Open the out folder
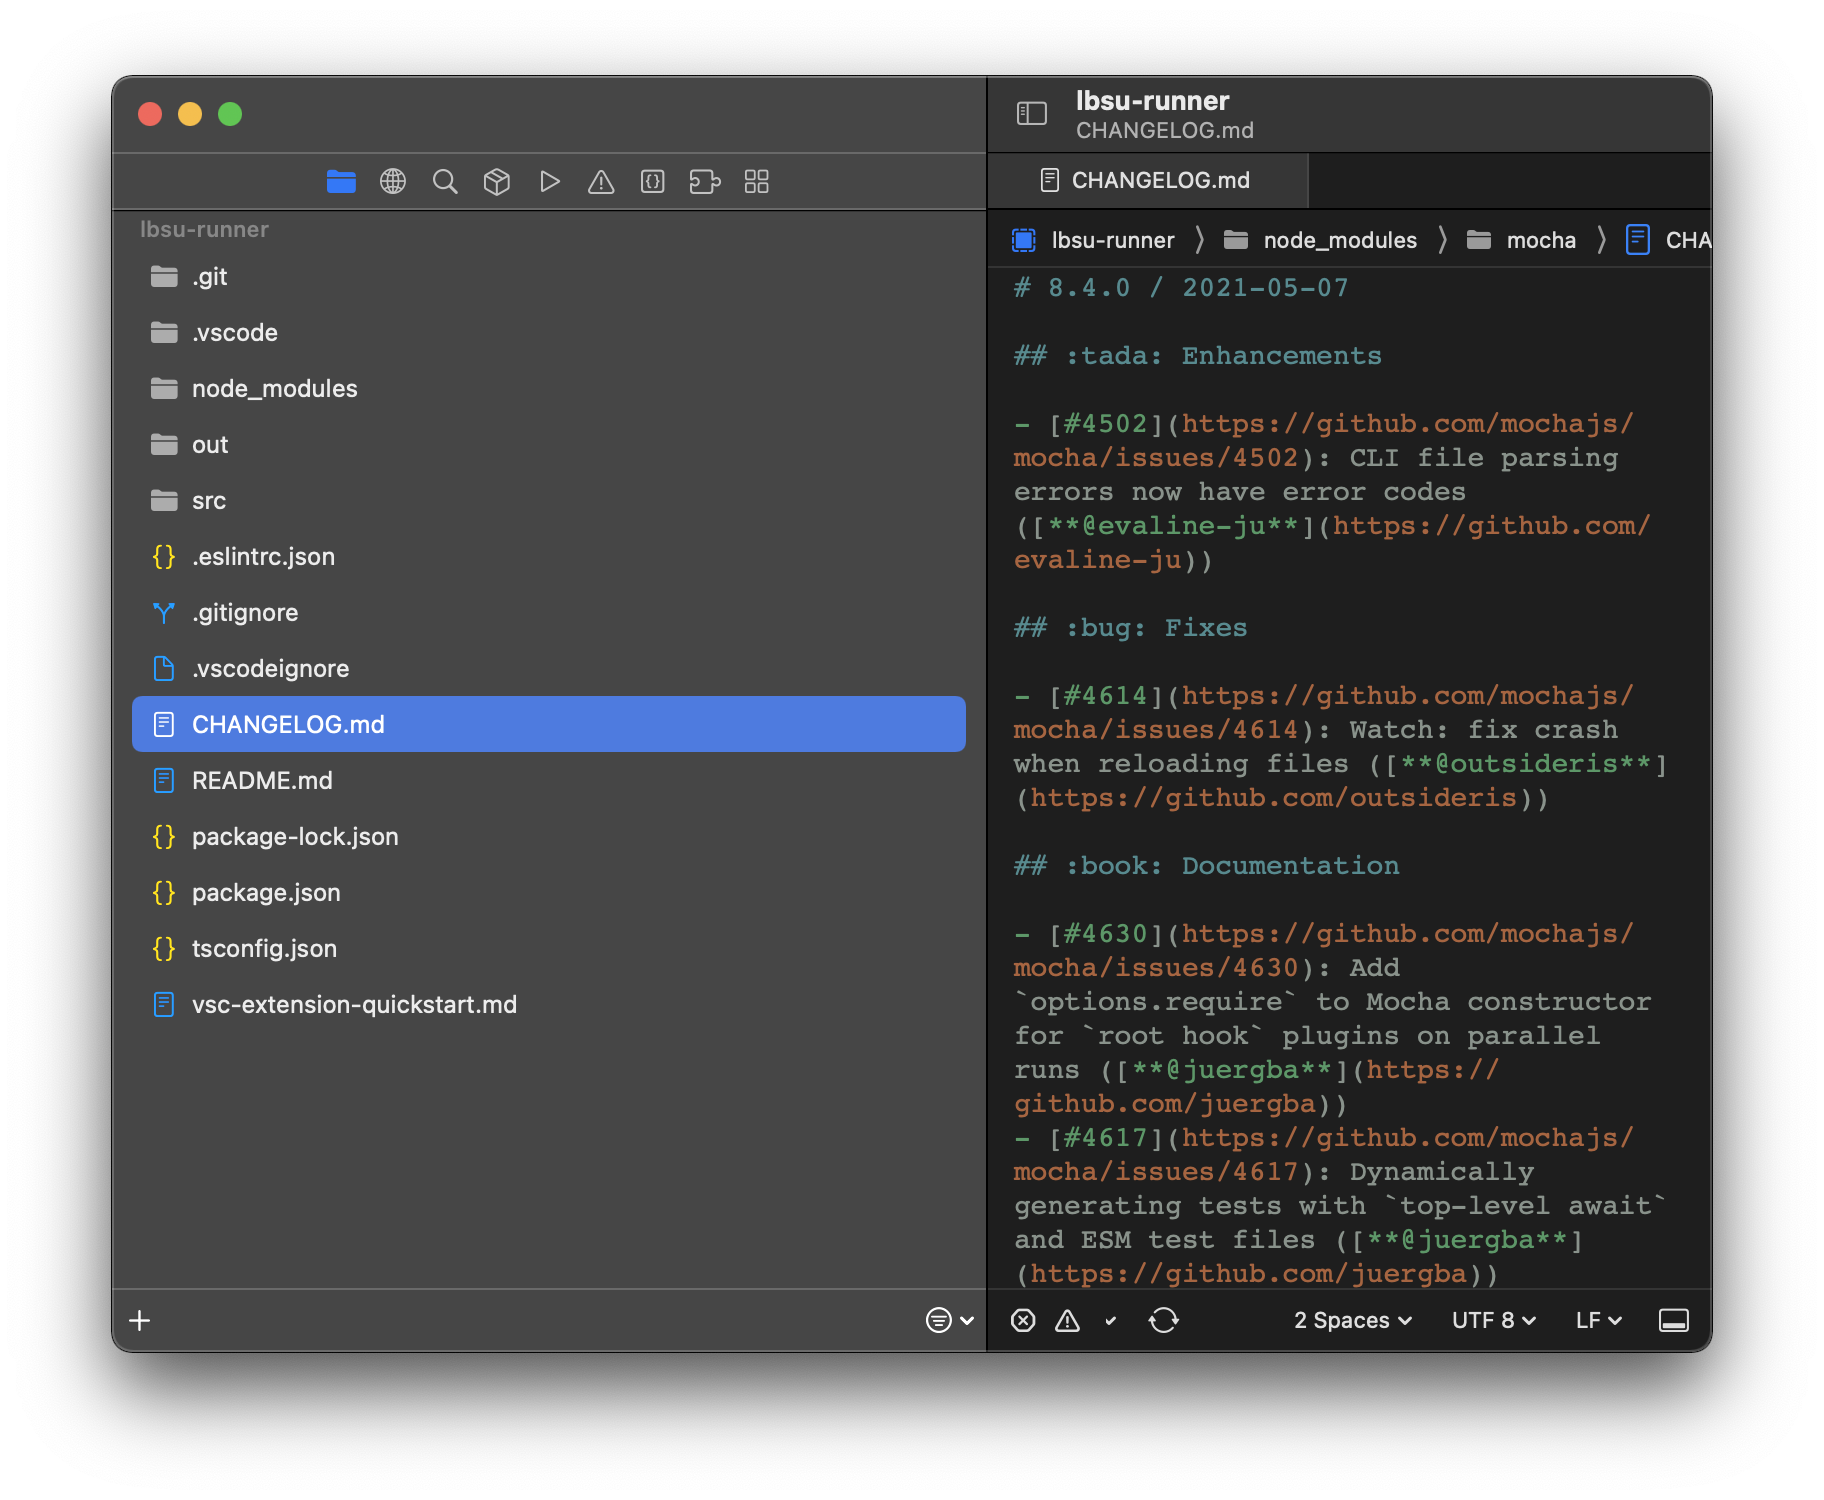 pos(549,444)
